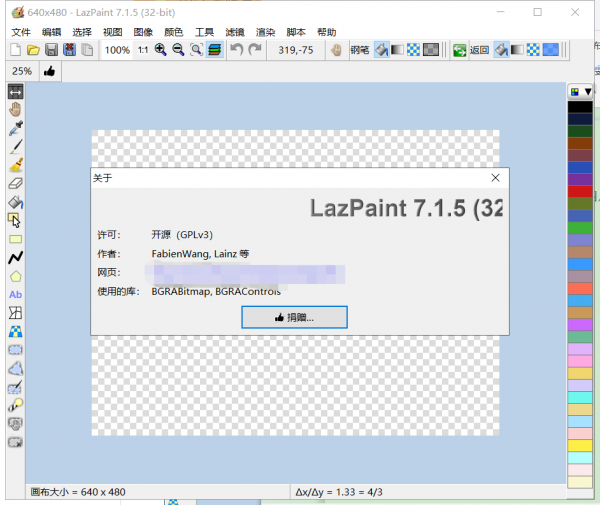Pick the black palette swatch
Image resolution: width=600 pixels, height=505 pixels.
pyautogui.click(x=580, y=107)
